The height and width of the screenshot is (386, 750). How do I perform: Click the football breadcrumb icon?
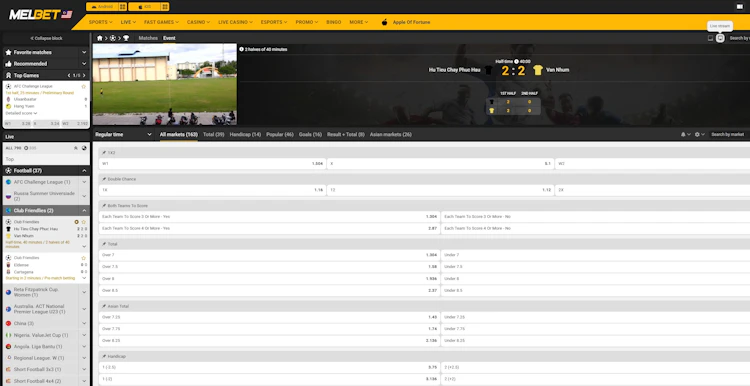pos(113,38)
